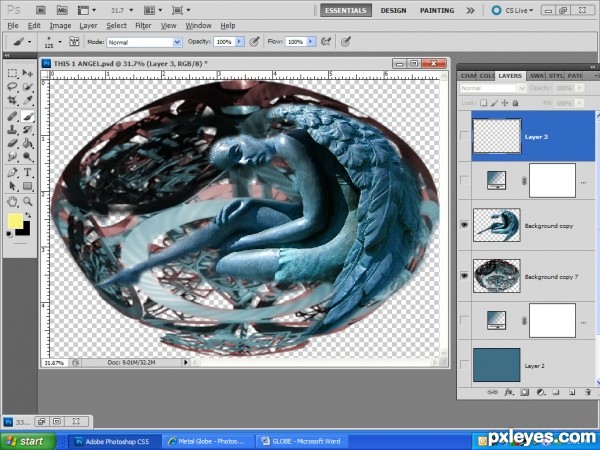Select the Rectangle shape tool
Screen dimensions: 600x450
click(x=28, y=186)
